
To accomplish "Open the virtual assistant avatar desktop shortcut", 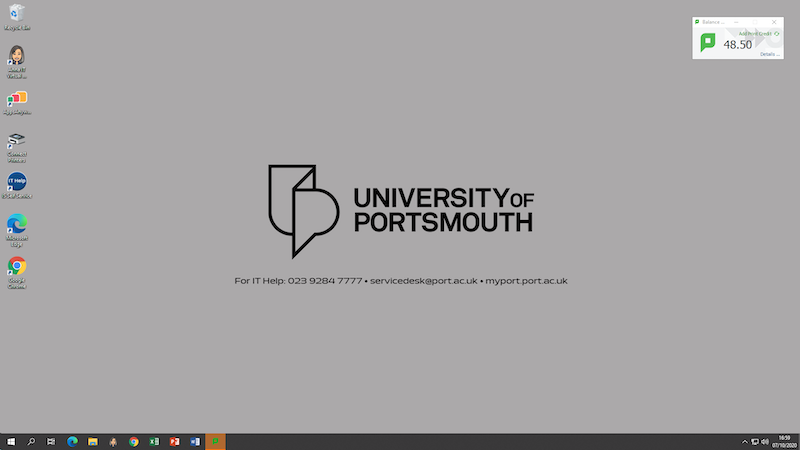I will click(17, 62).
